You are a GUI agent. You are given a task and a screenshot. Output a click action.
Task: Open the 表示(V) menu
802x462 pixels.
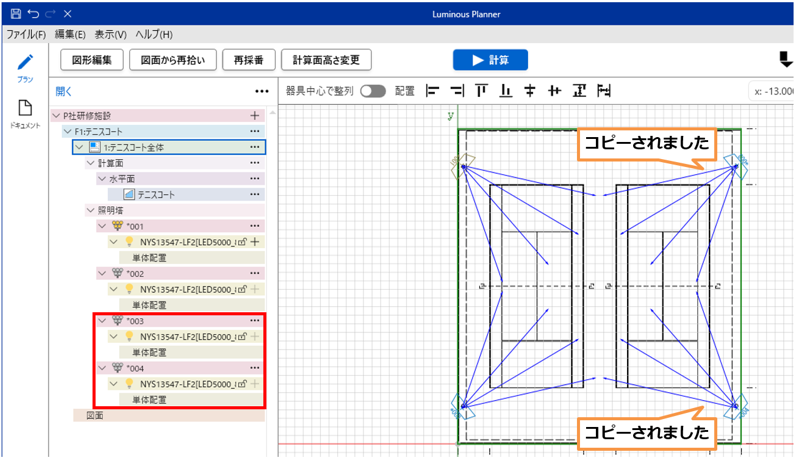(x=111, y=34)
